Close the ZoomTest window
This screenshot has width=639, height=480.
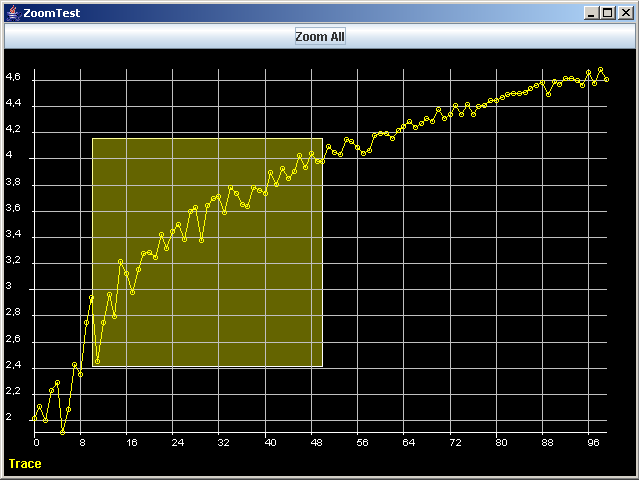pyautogui.click(x=626, y=12)
